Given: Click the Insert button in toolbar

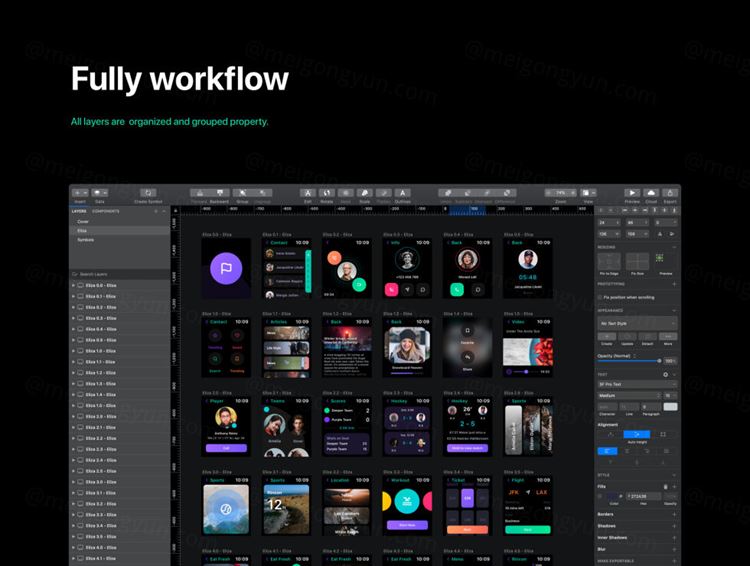Looking at the screenshot, I should click(x=80, y=192).
